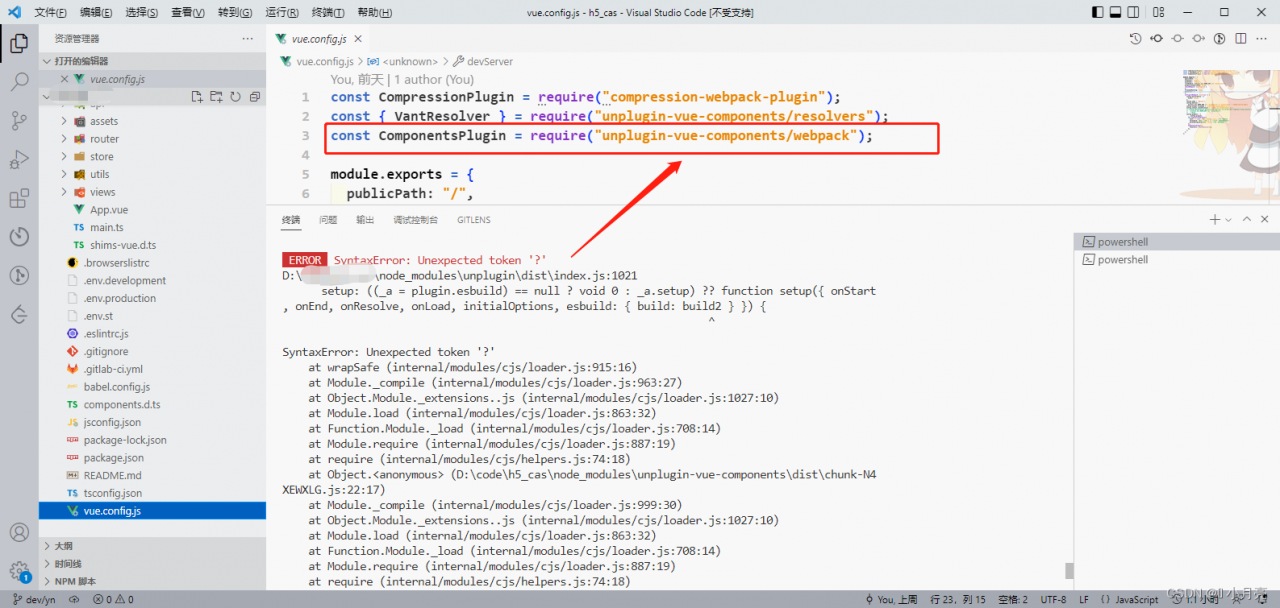Open the Search view in activity bar
This screenshot has width=1280, height=608.
19,82
